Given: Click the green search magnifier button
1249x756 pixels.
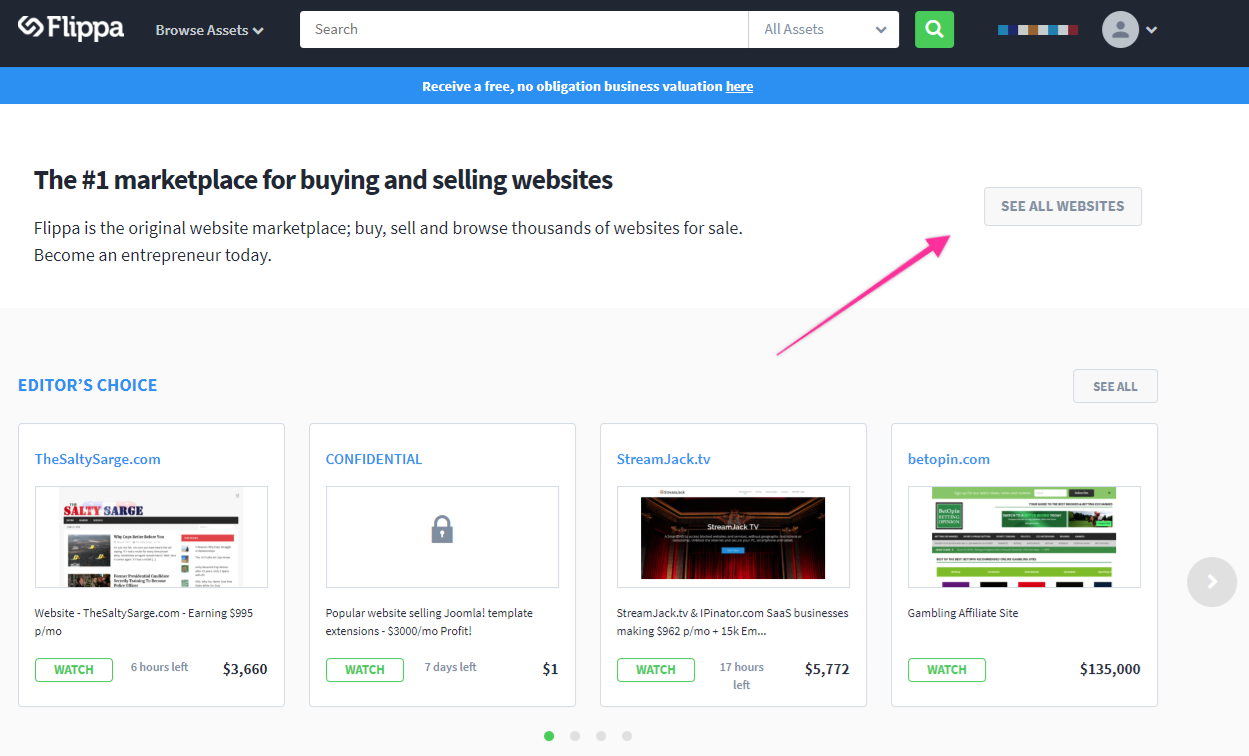Looking at the screenshot, I should coord(934,29).
